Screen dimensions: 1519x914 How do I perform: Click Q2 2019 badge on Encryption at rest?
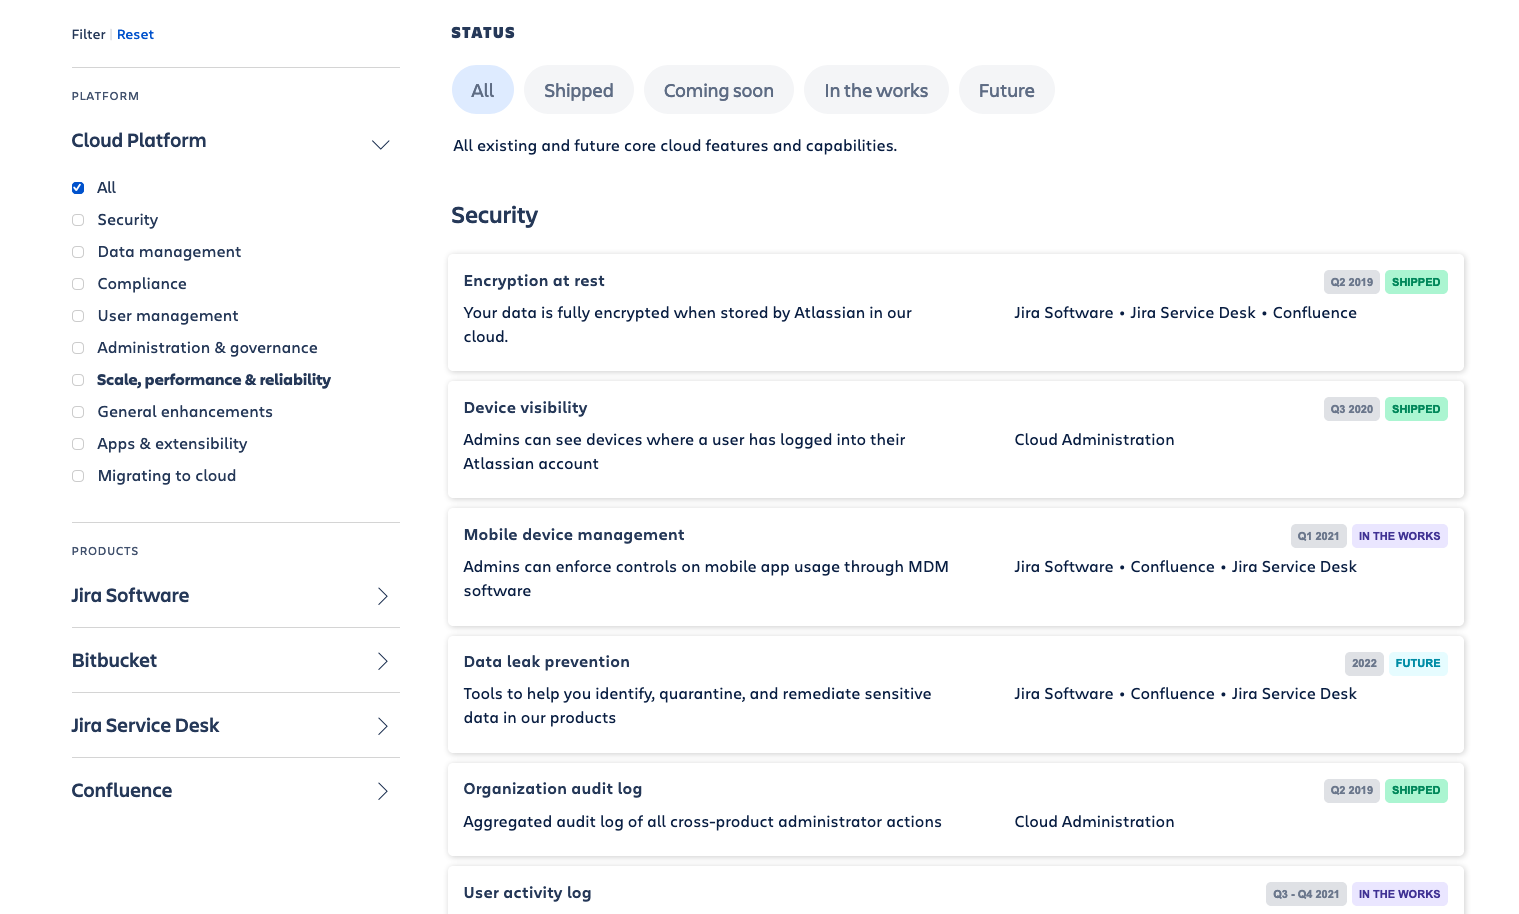point(1352,282)
